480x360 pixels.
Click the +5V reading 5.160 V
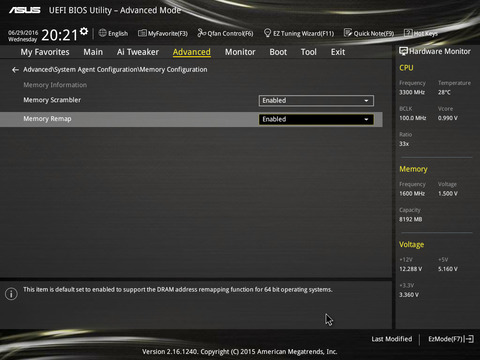click(448, 269)
